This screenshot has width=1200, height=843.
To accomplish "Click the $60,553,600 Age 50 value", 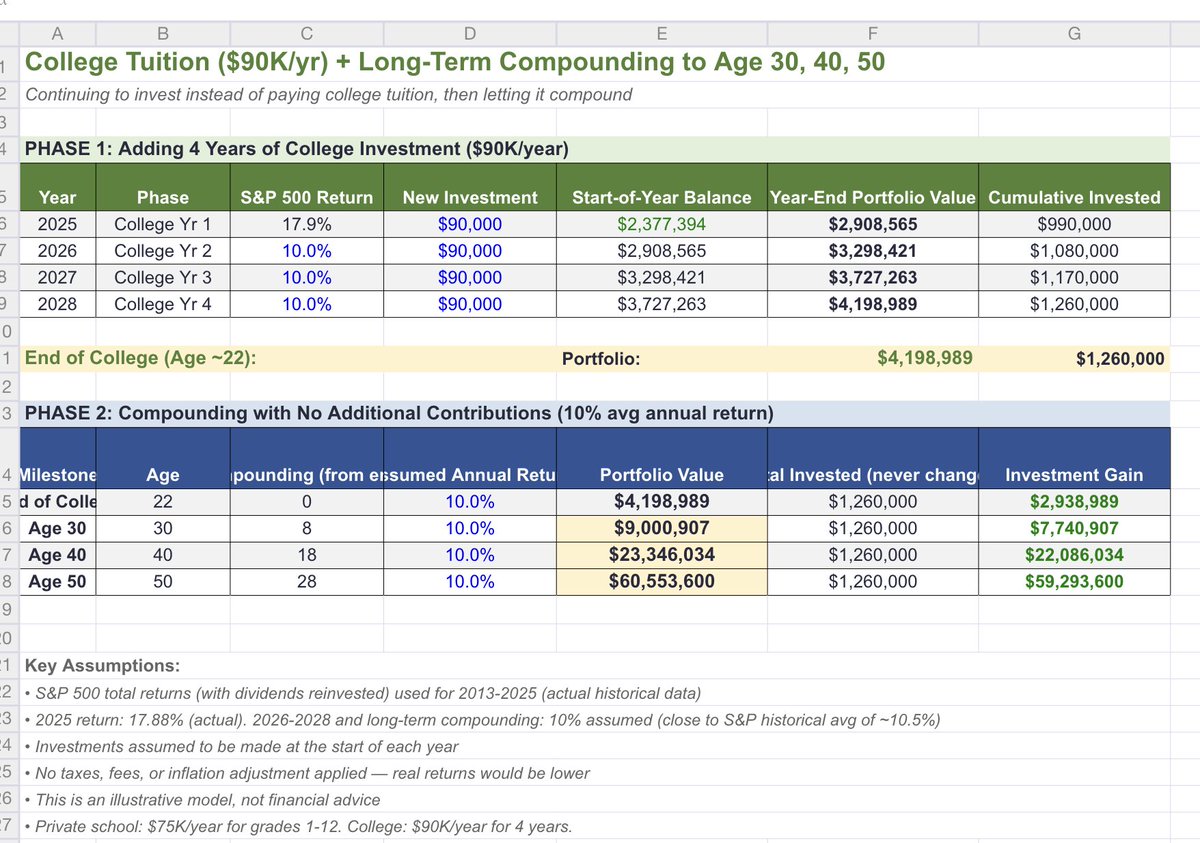I will pos(661,581).
